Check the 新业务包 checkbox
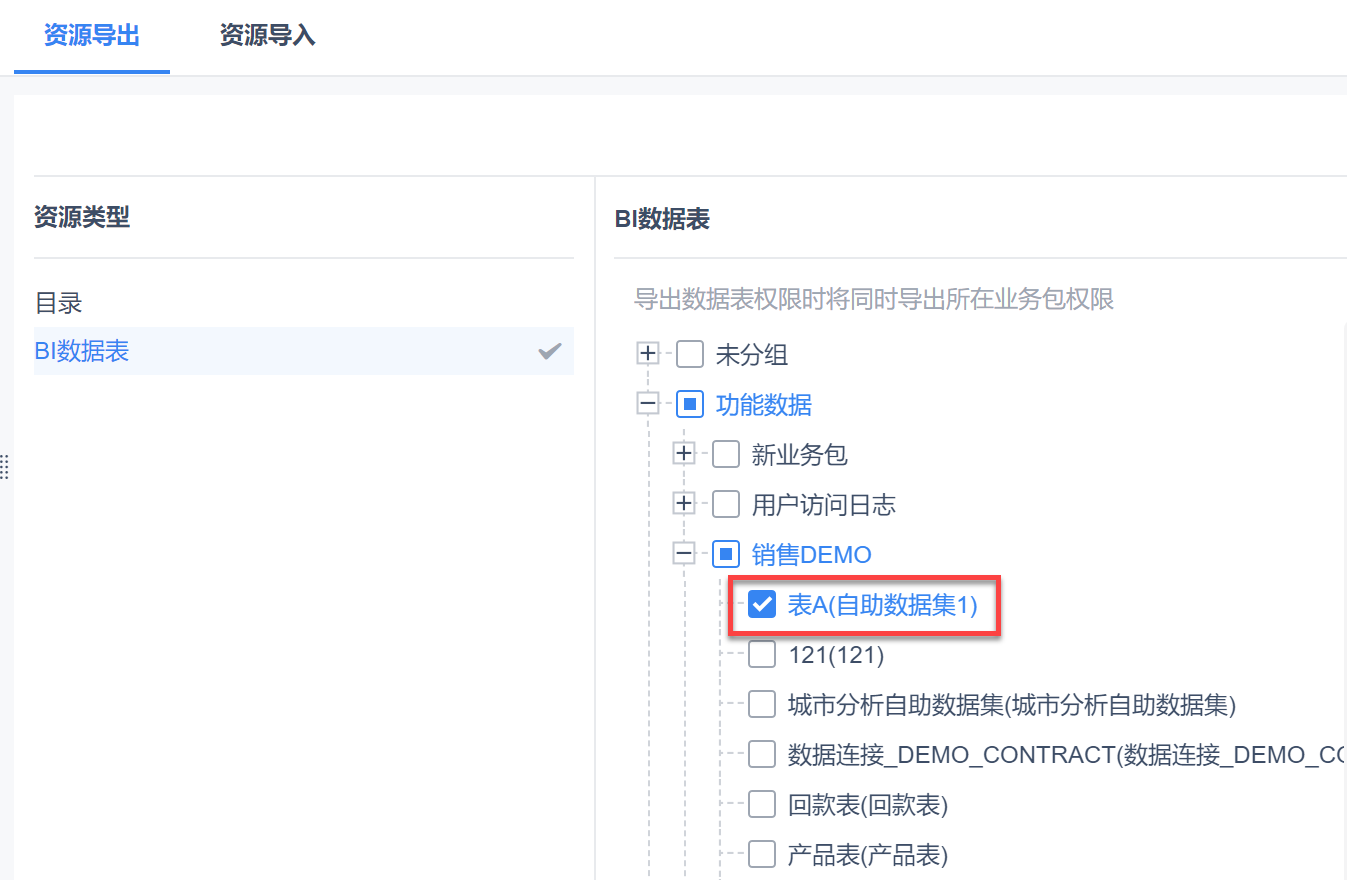 click(726, 454)
